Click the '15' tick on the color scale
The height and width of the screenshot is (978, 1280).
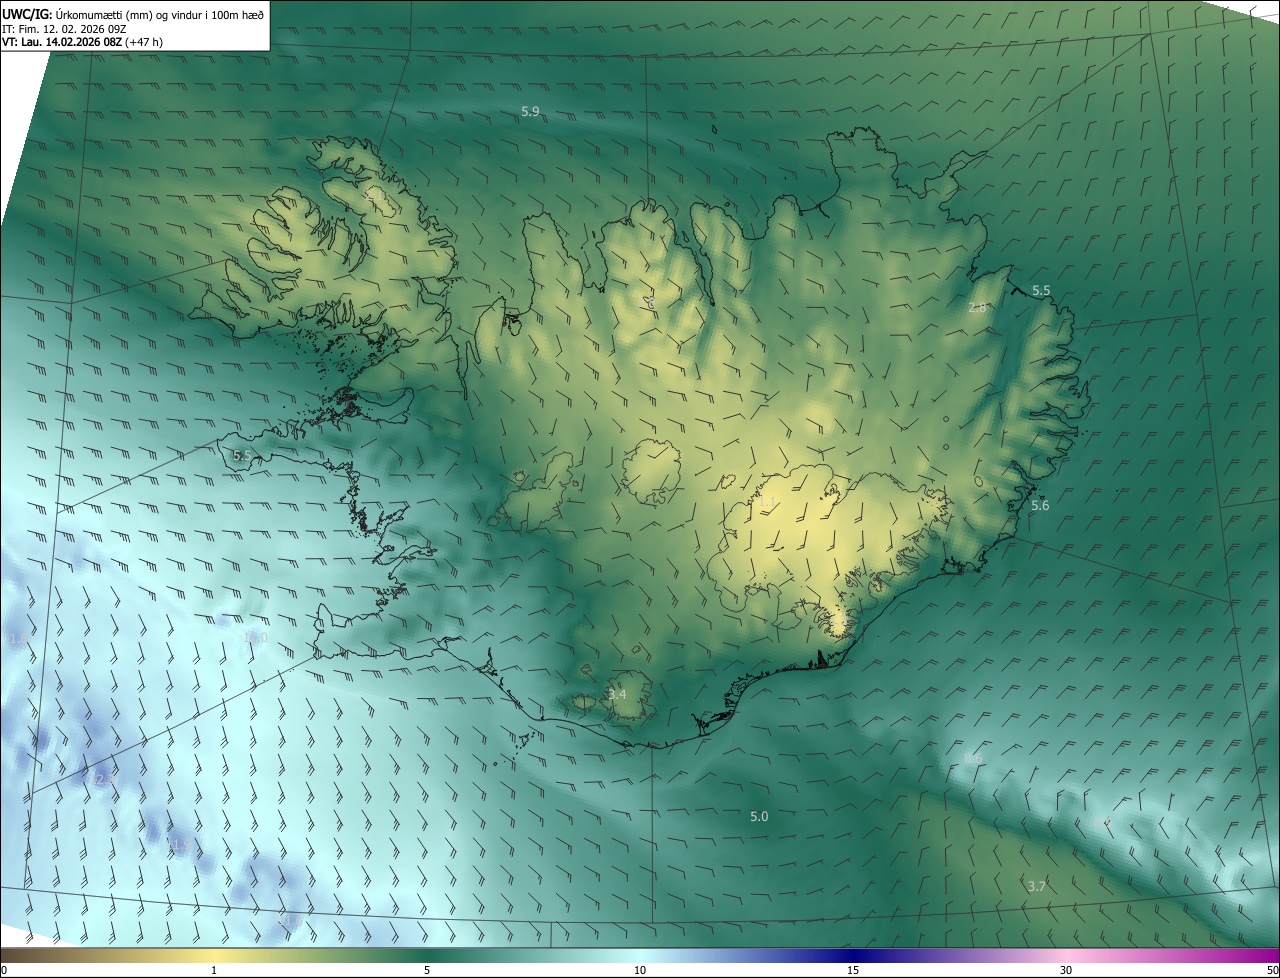coord(853,971)
